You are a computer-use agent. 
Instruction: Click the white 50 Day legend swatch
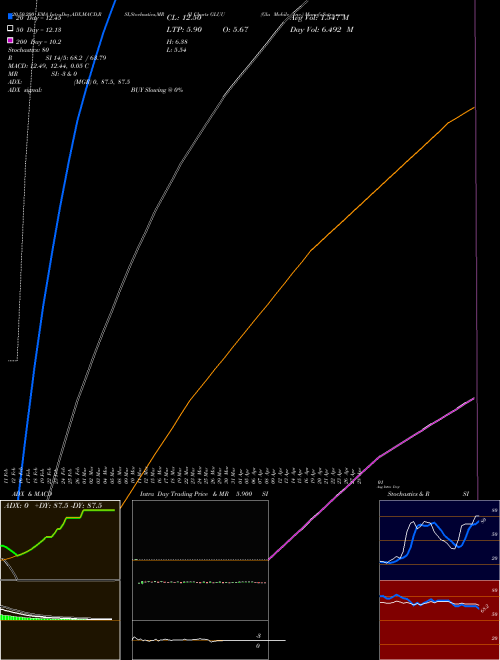click(x=10, y=29)
